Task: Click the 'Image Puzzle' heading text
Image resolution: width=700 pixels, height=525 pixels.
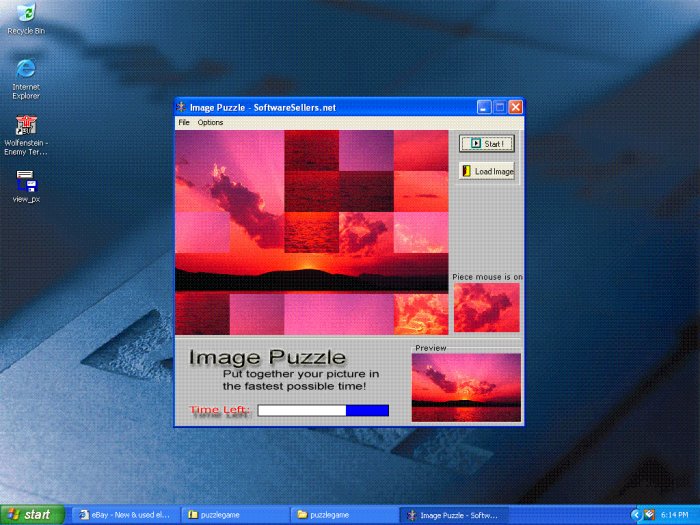Action: tap(267, 358)
